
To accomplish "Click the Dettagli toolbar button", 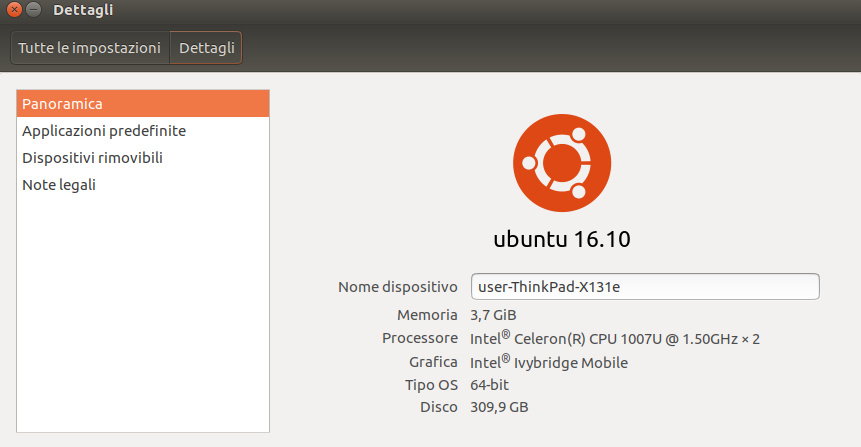I will point(206,48).
